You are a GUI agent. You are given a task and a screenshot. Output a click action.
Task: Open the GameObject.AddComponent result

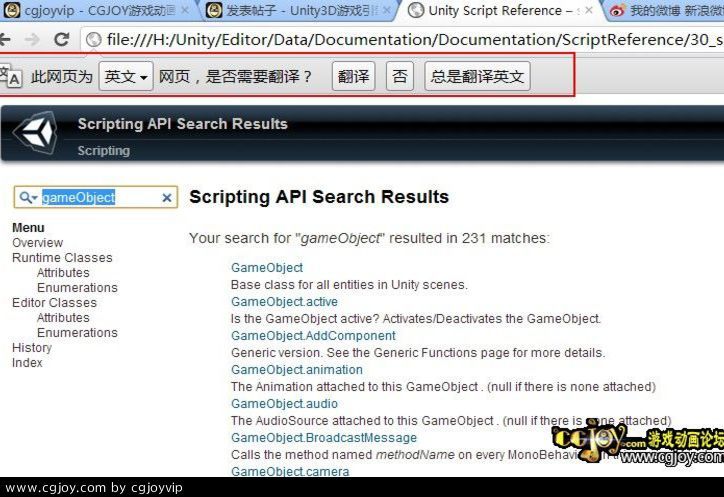click(314, 336)
